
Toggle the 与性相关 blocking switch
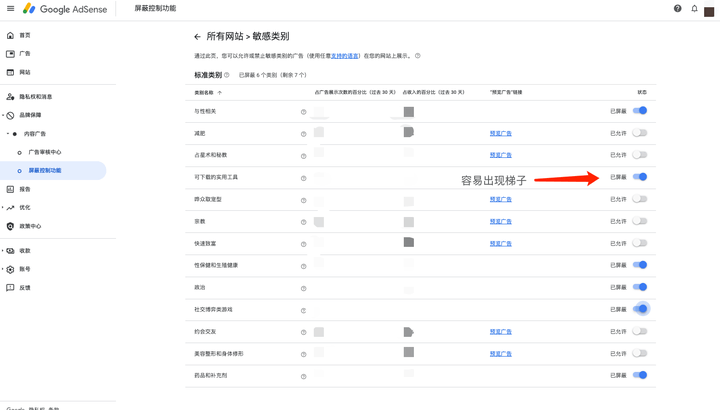(x=640, y=111)
